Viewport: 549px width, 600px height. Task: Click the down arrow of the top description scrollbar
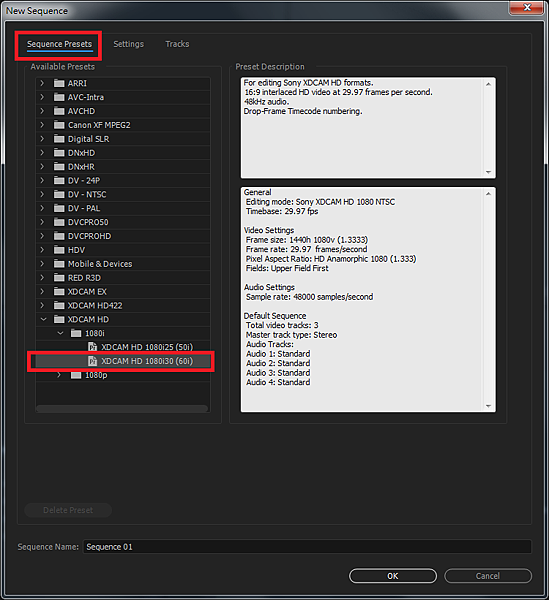pyautogui.click(x=488, y=172)
